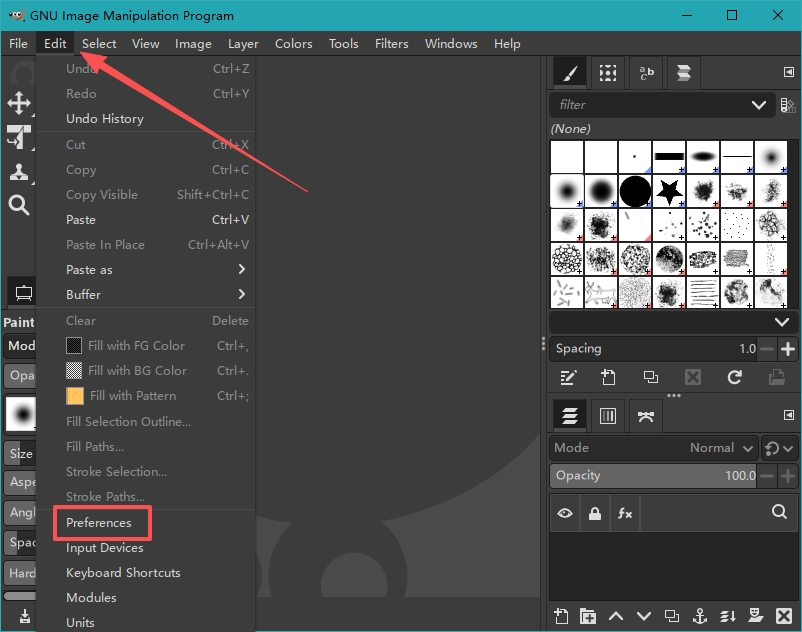
Task: Open the File menu
Action: 18,43
